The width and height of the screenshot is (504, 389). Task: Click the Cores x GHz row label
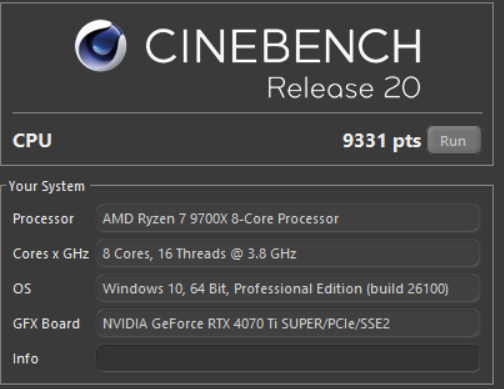[x=51, y=254]
